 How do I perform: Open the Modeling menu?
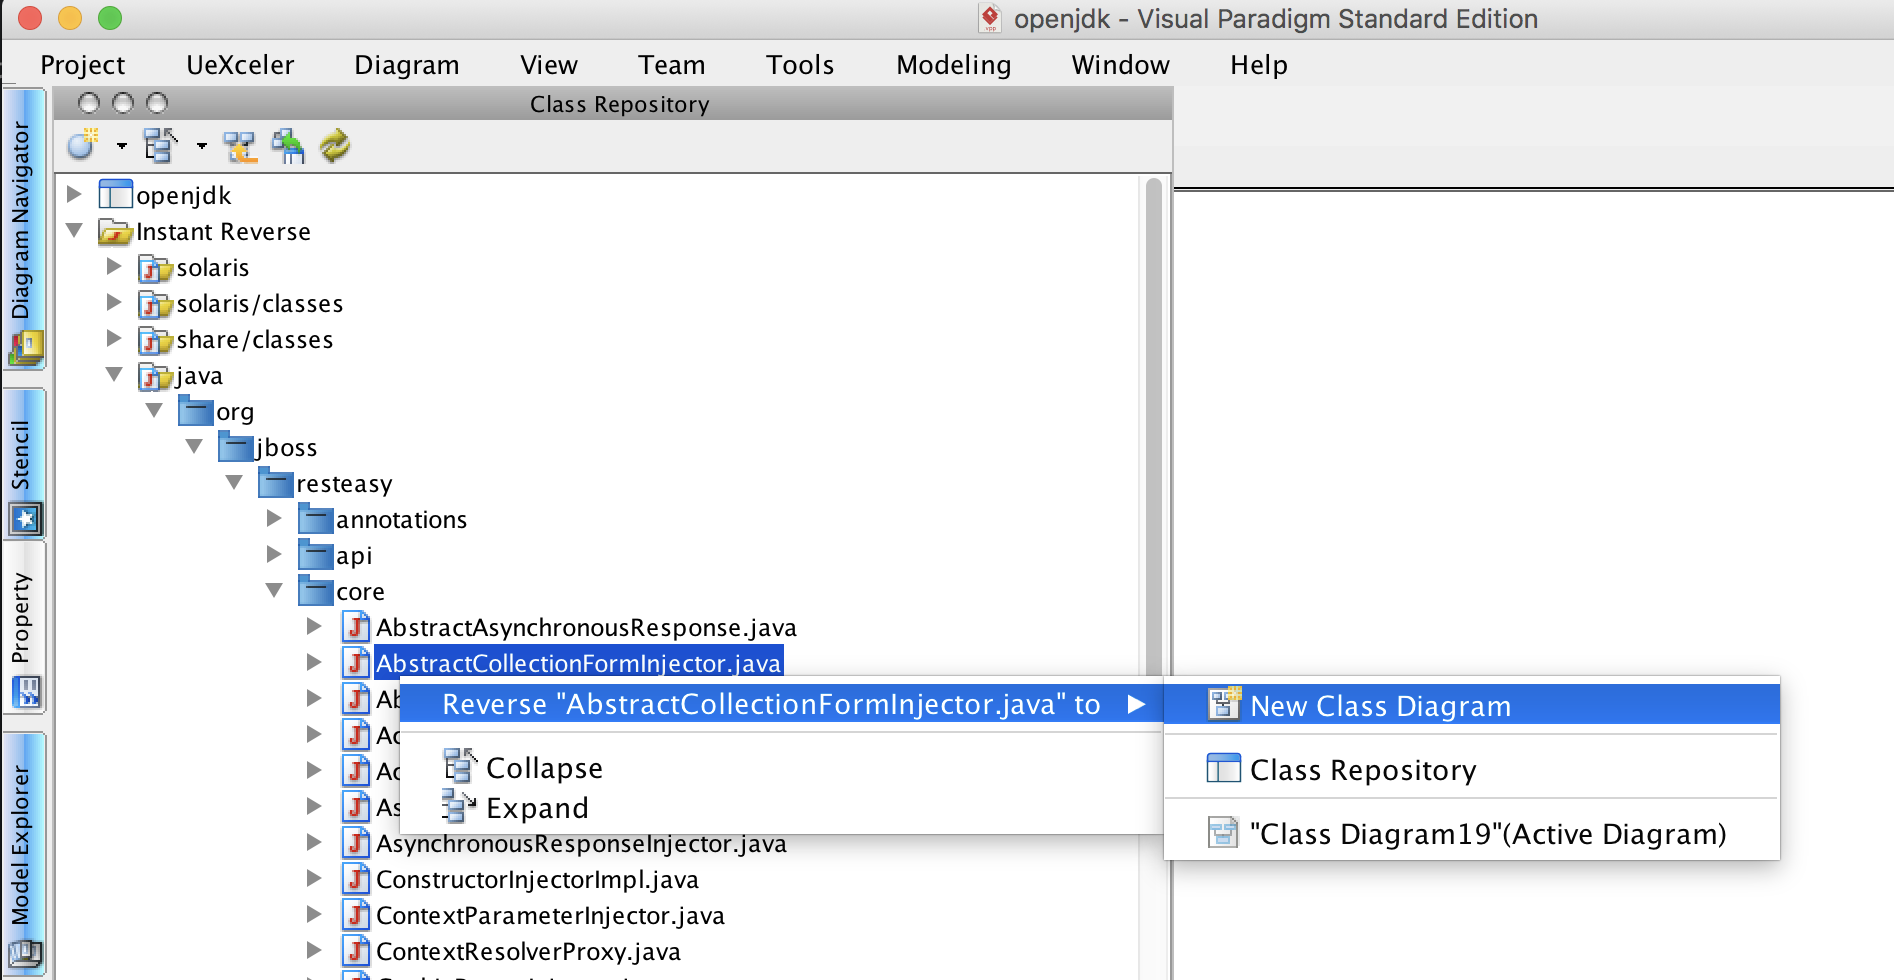click(954, 65)
